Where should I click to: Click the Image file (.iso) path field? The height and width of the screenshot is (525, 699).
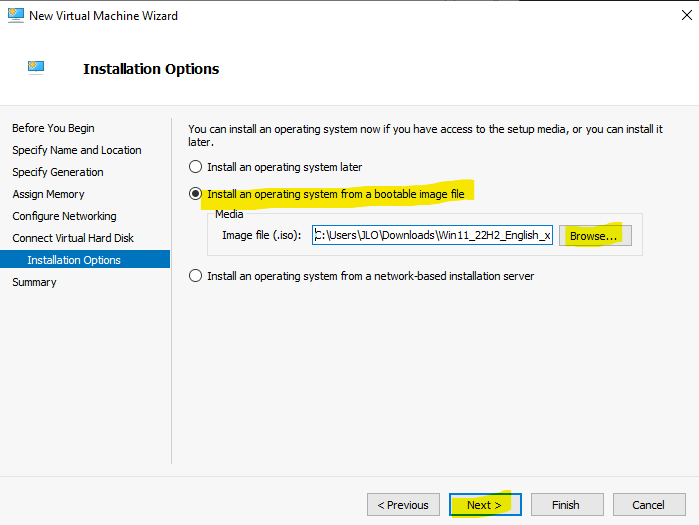[x=432, y=235]
